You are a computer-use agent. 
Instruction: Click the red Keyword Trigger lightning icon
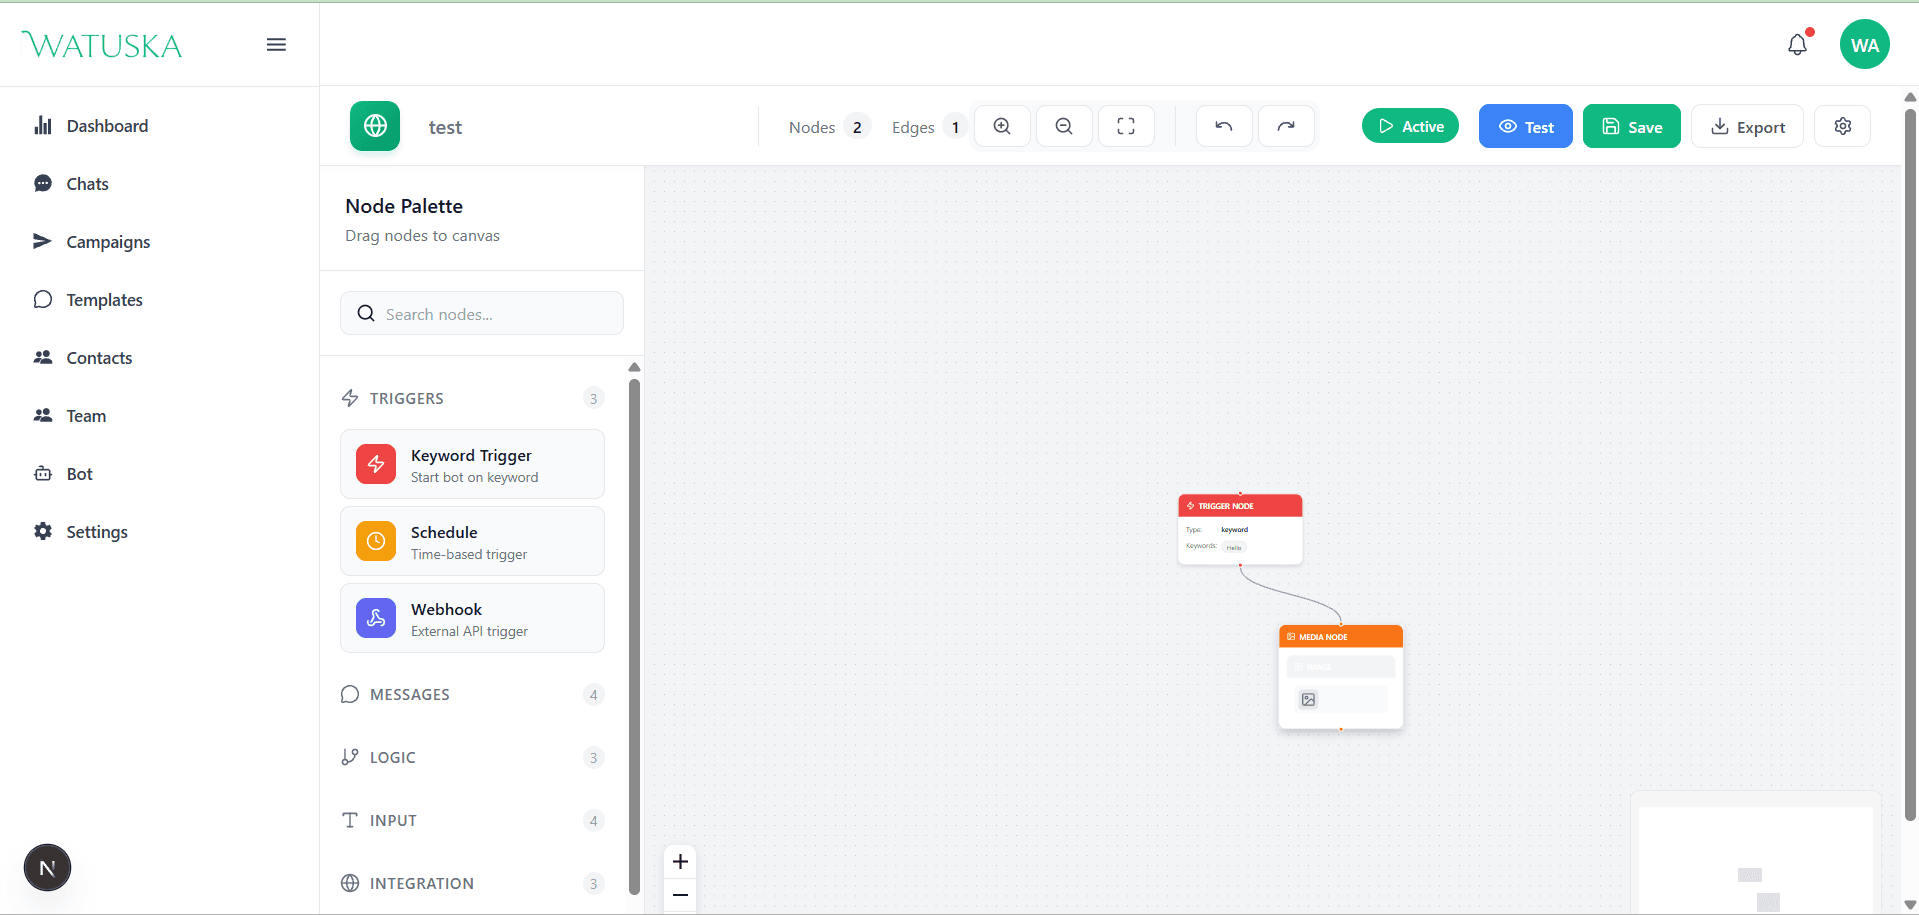[376, 464]
